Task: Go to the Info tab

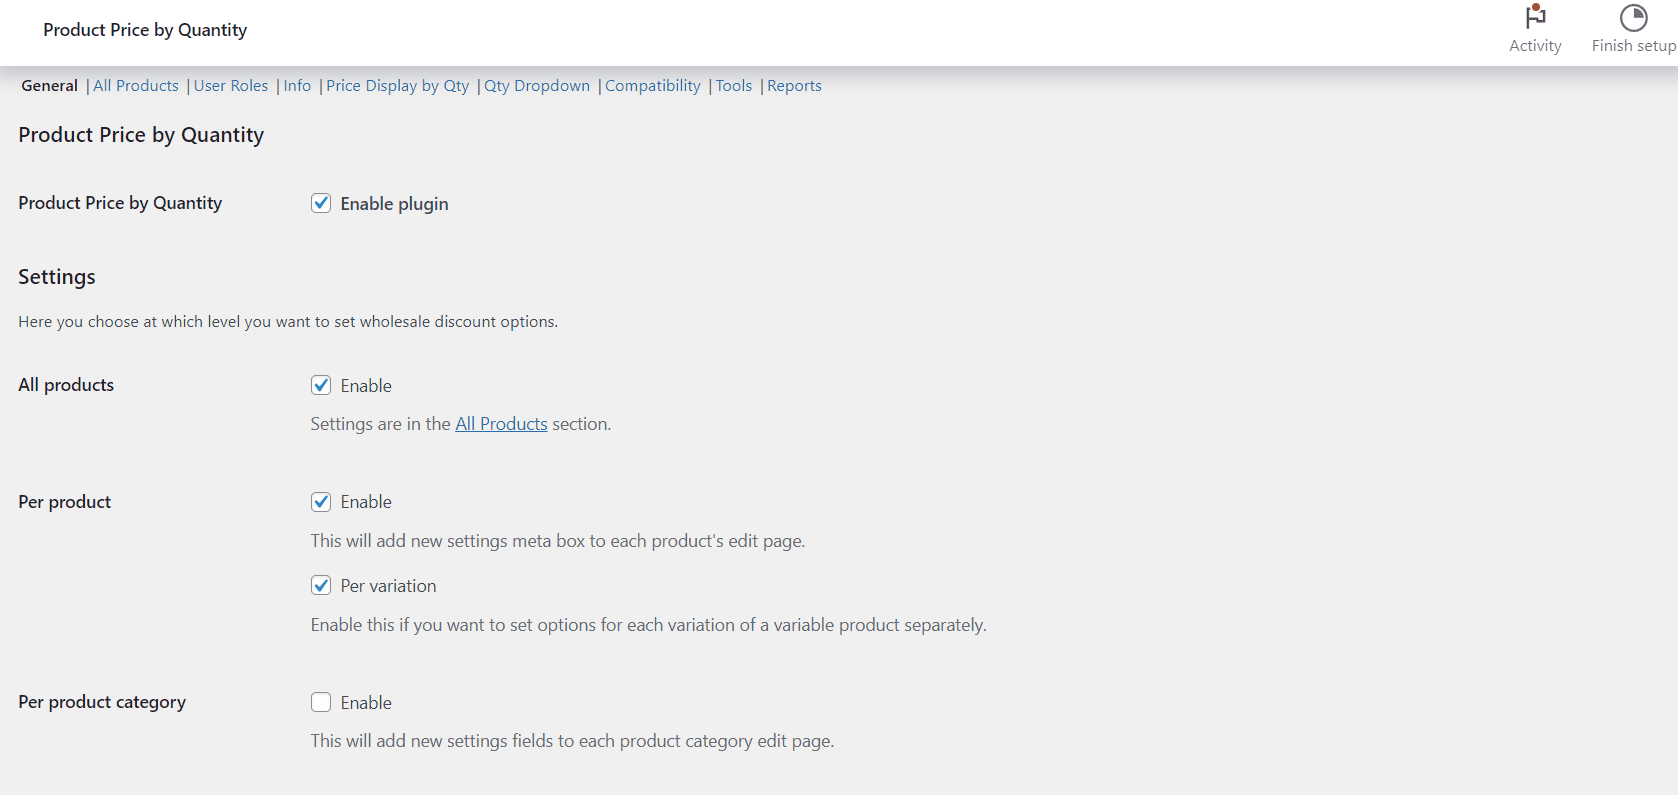Action: 297,86
